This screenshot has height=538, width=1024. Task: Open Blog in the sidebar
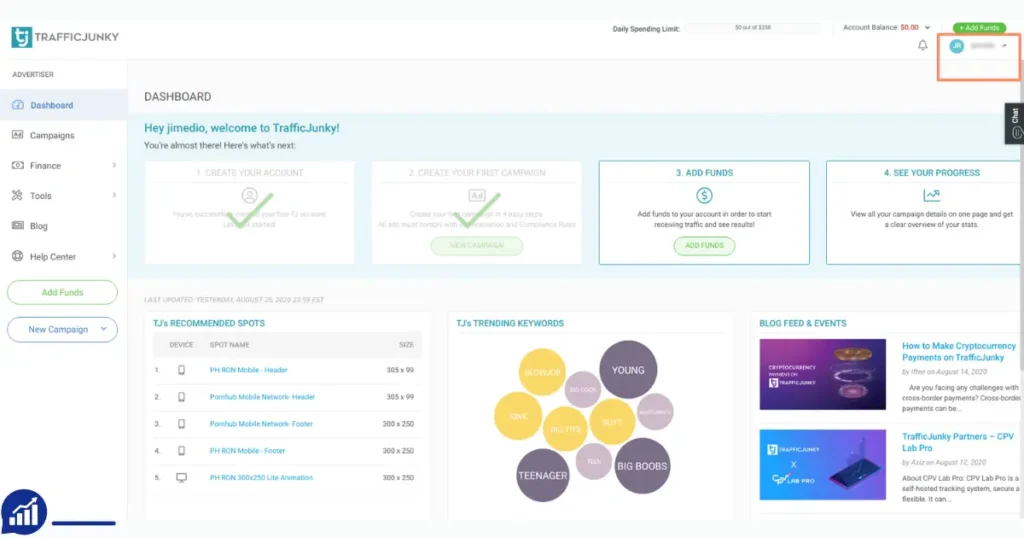point(63,226)
